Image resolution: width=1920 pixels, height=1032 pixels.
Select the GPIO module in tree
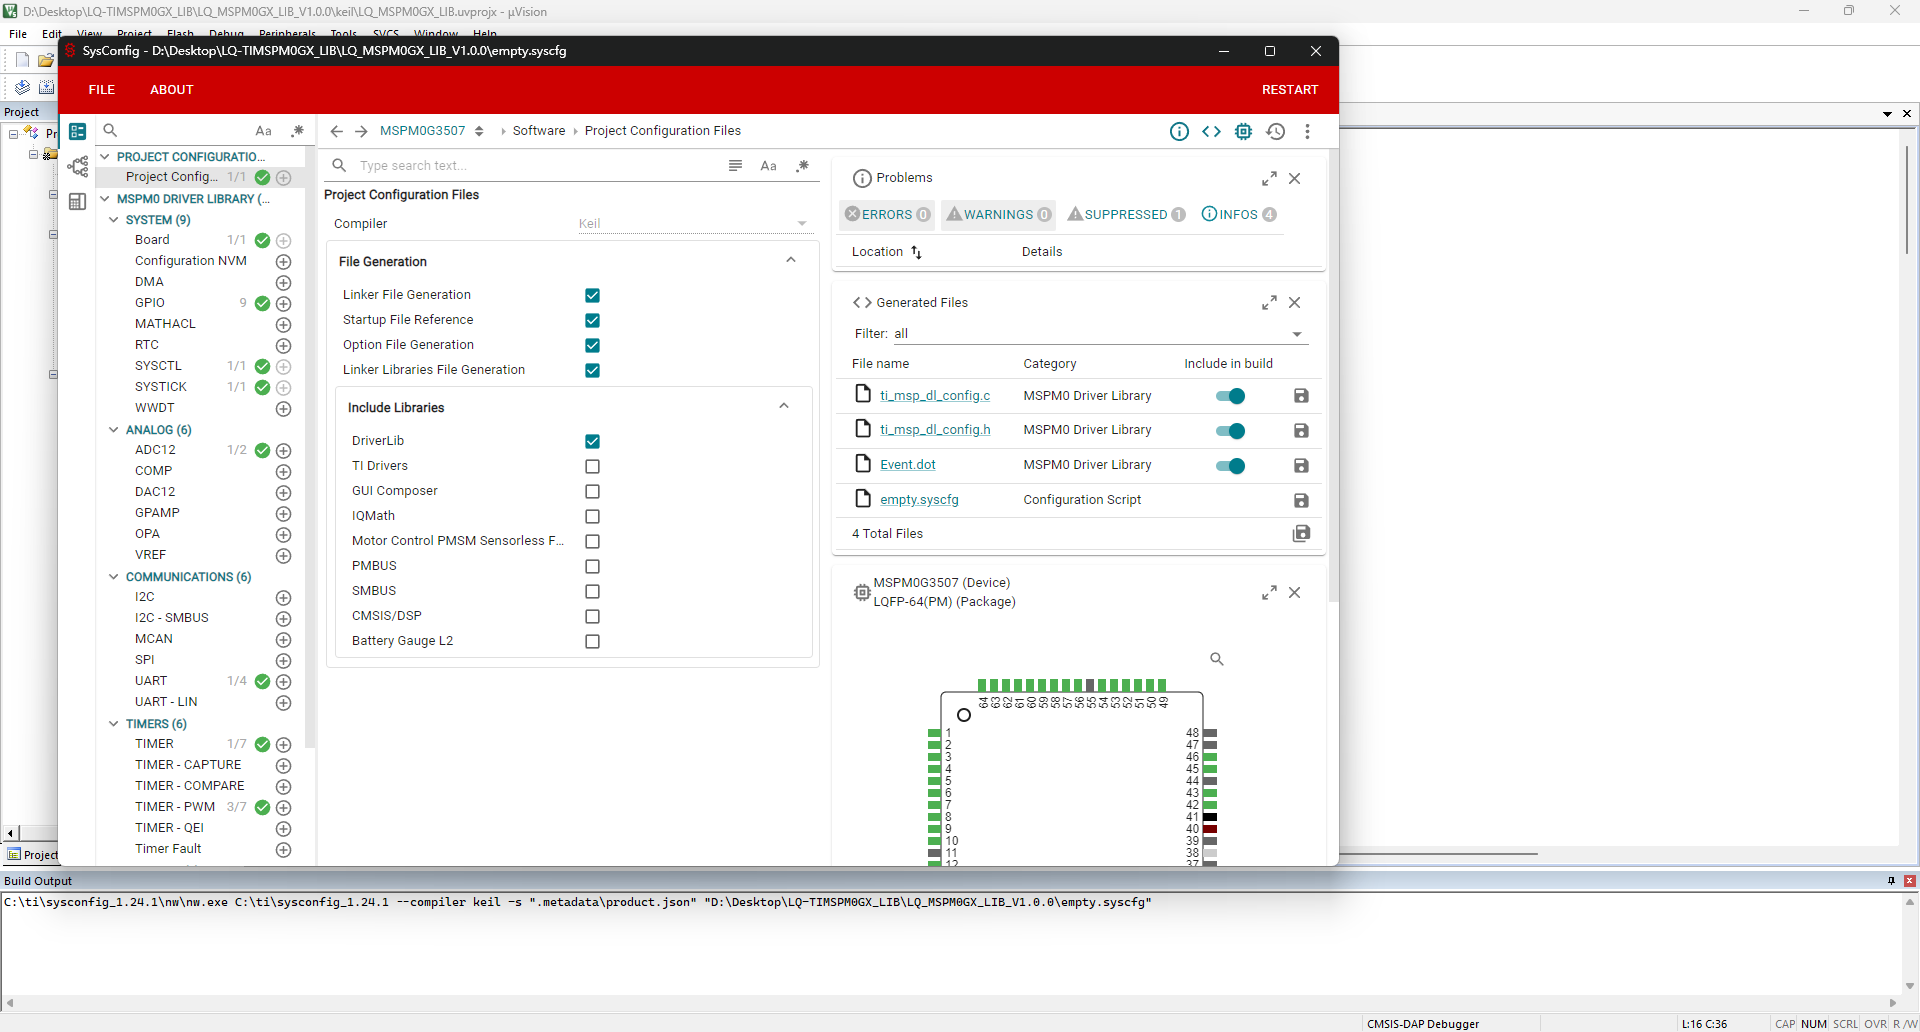(x=150, y=303)
